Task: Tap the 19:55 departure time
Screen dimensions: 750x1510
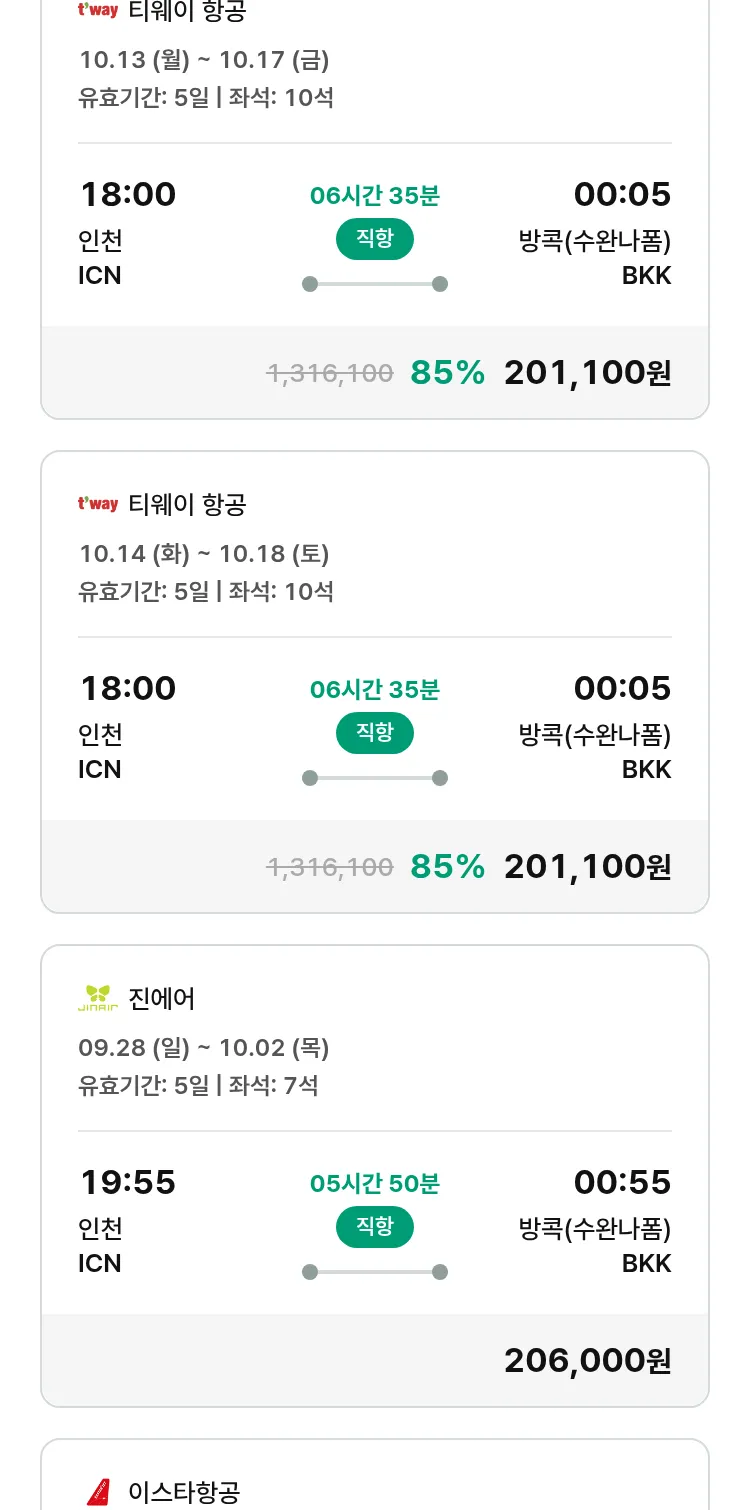Action: pos(128,1183)
